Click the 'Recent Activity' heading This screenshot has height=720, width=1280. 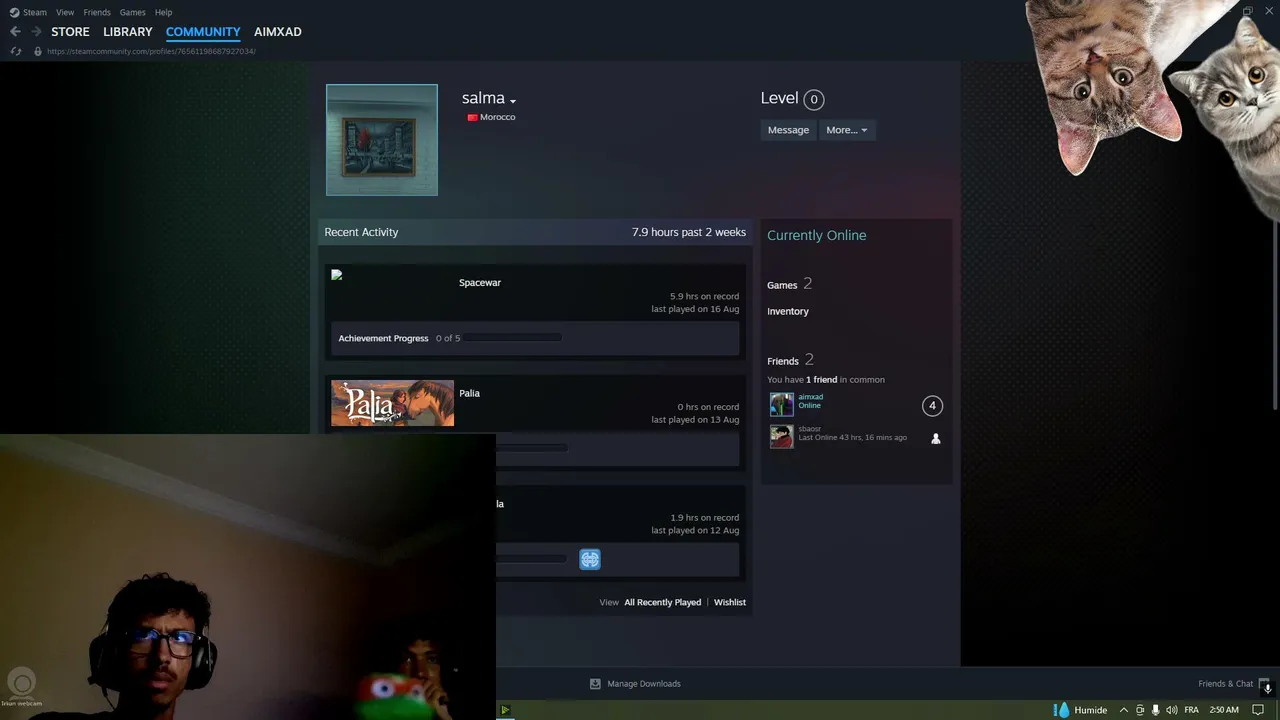[x=361, y=232]
